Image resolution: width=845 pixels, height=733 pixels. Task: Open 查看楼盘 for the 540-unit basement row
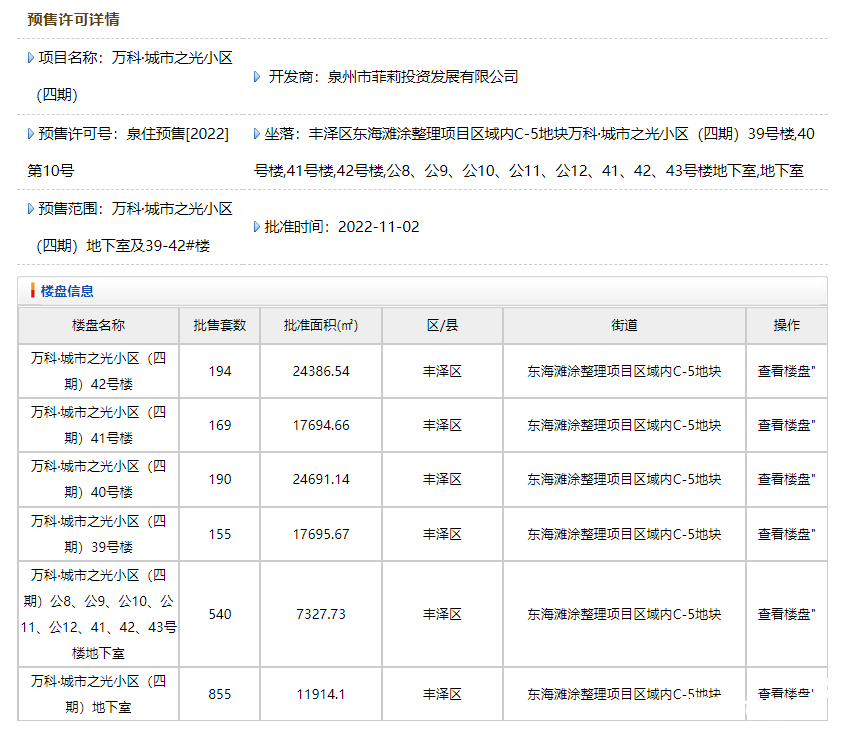pyautogui.click(x=786, y=614)
